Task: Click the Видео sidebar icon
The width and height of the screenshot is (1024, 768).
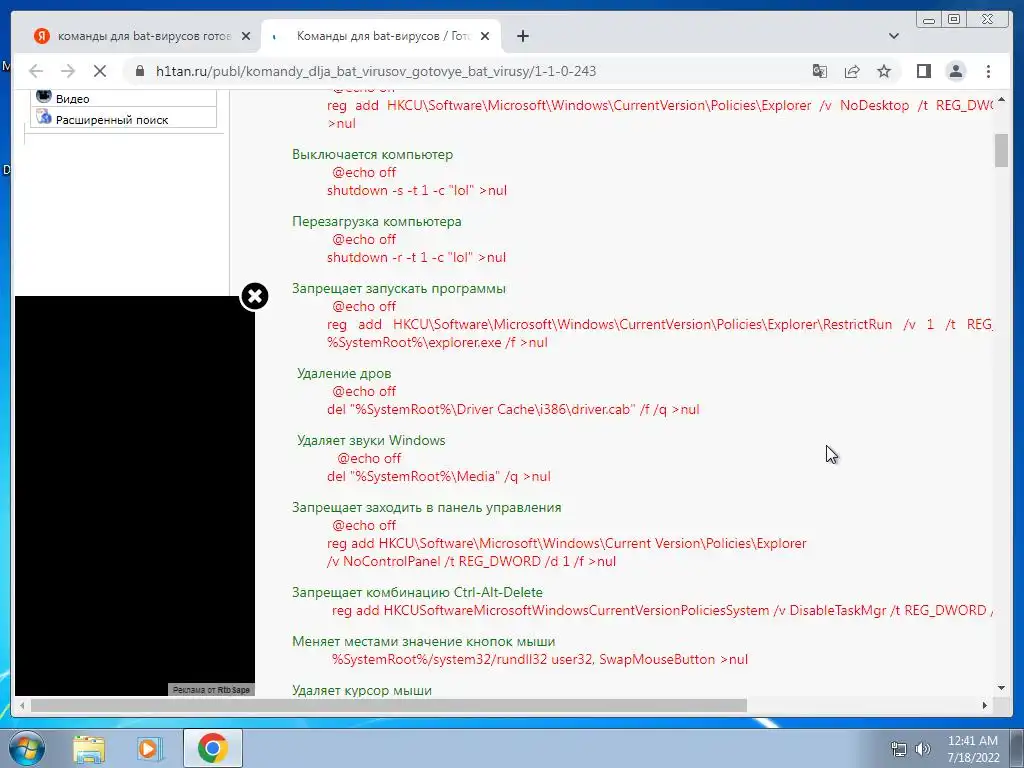Action: click(x=44, y=97)
